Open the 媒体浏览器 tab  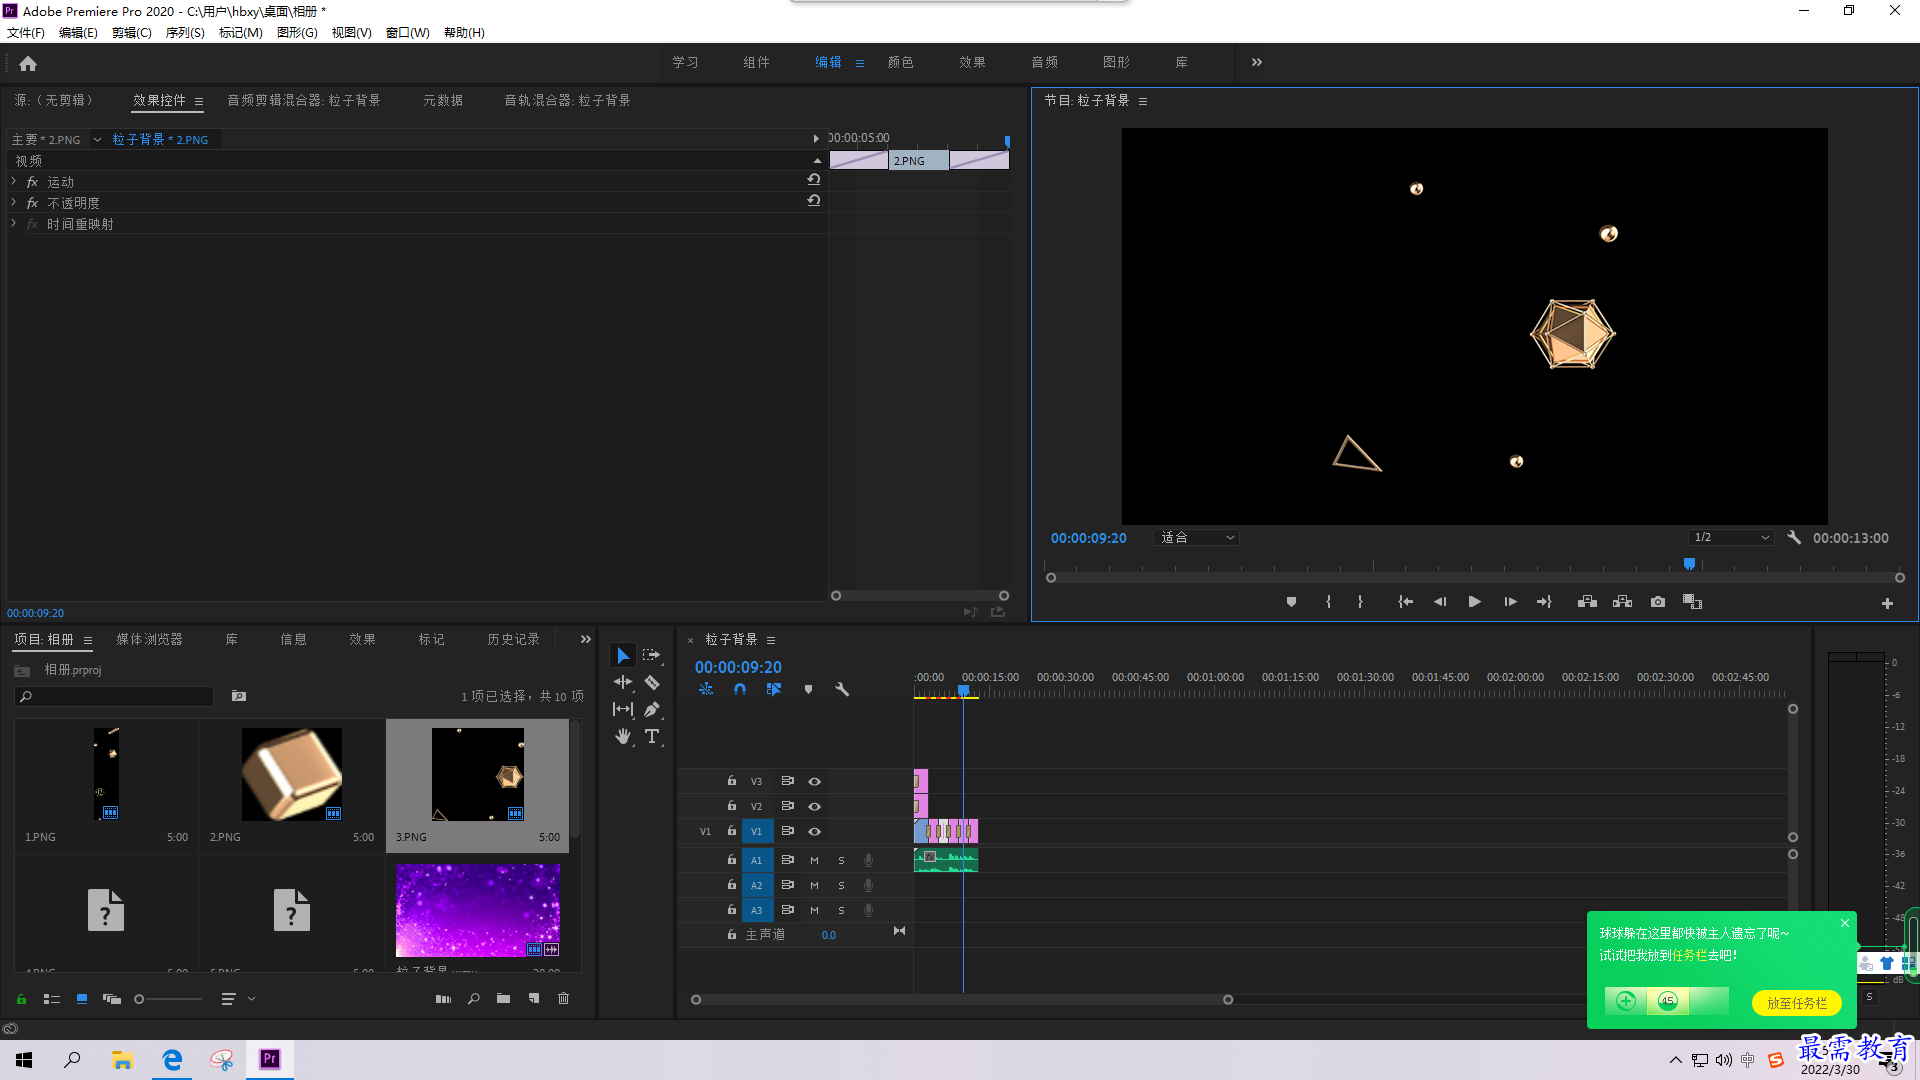pyautogui.click(x=149, y=639)
